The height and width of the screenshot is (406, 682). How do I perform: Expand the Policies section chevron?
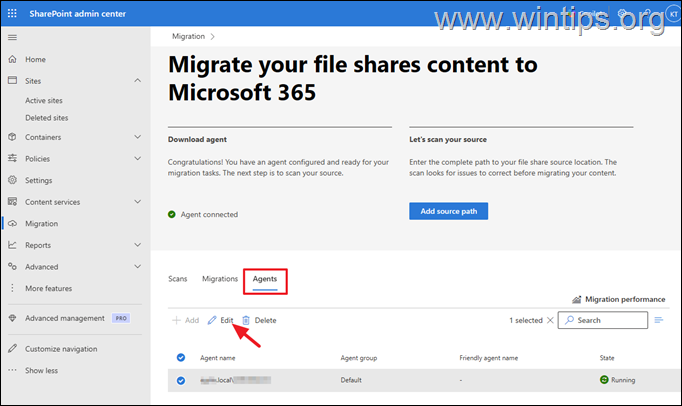pyautogui.click(x=137, y=158)
